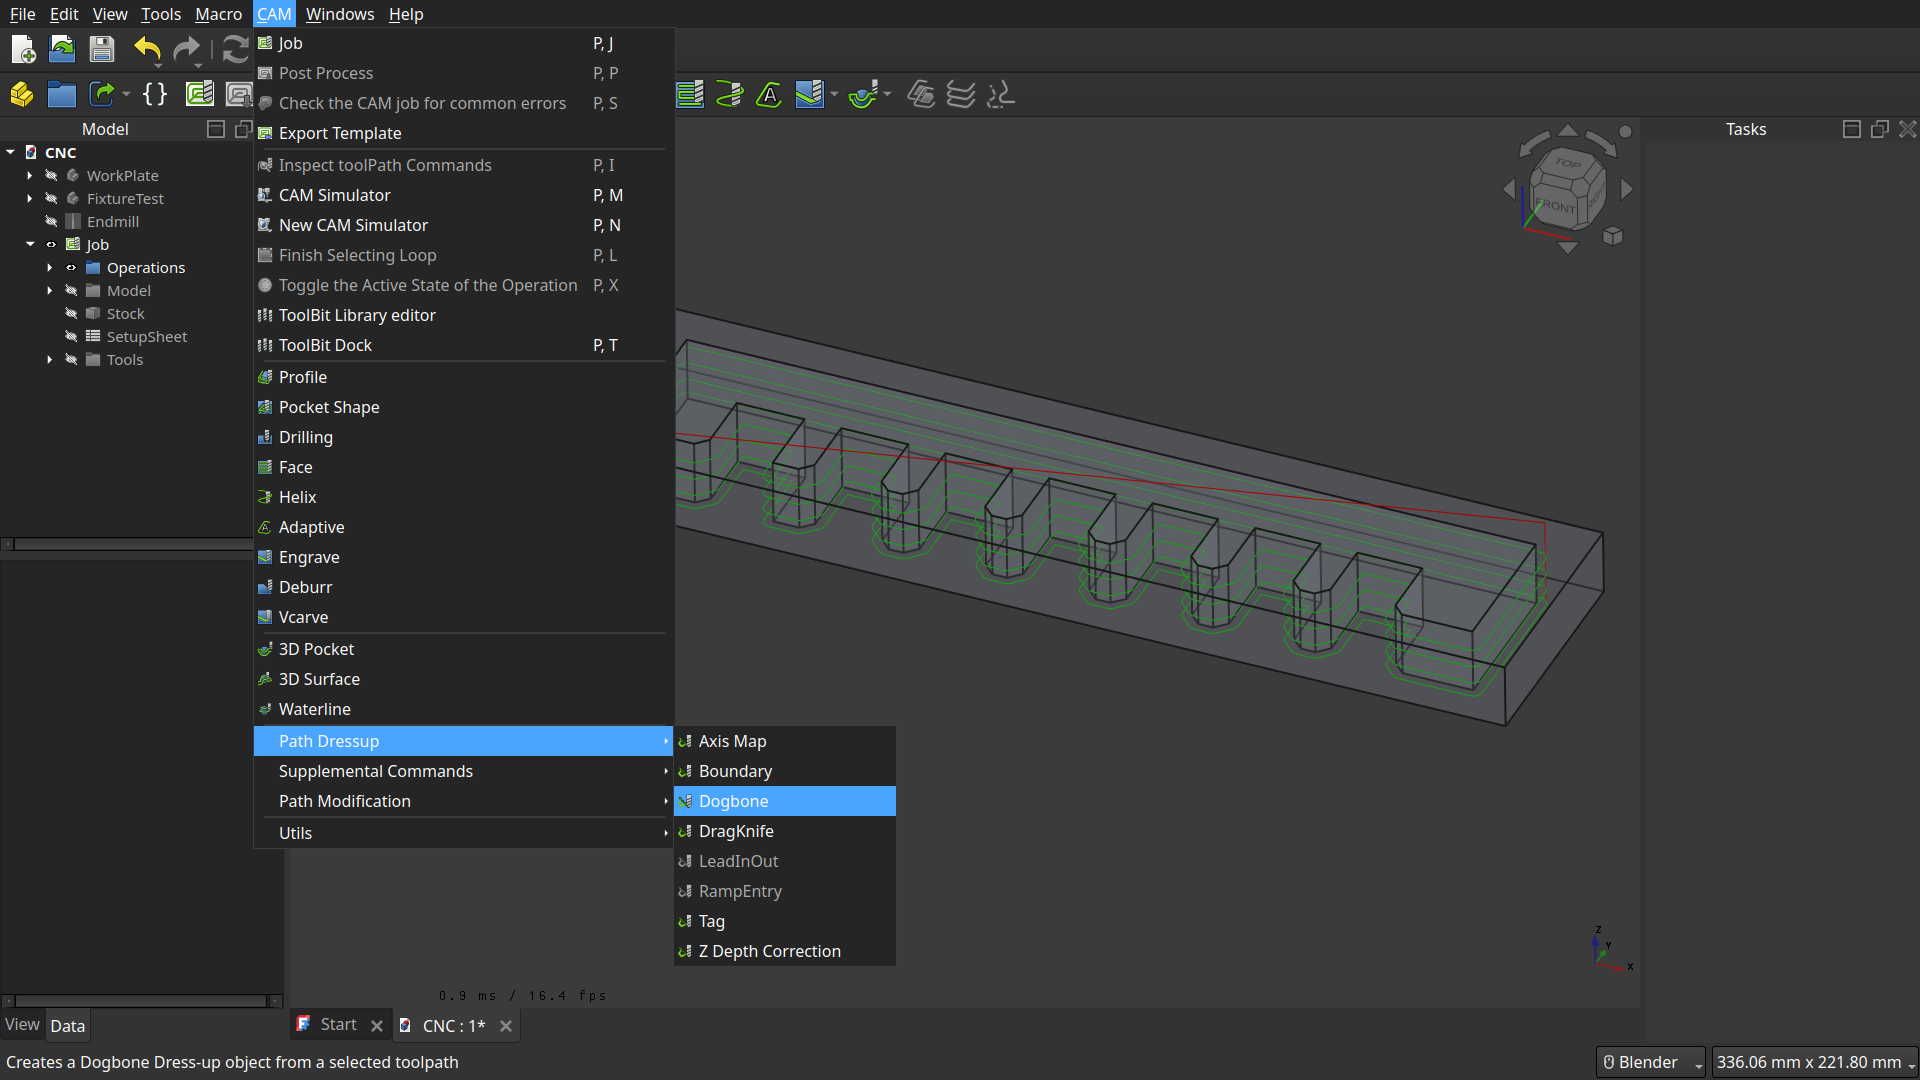The image size is (1920, 1080).
Task: Click the Open document toolbar icon
Action: click(62, 49)
